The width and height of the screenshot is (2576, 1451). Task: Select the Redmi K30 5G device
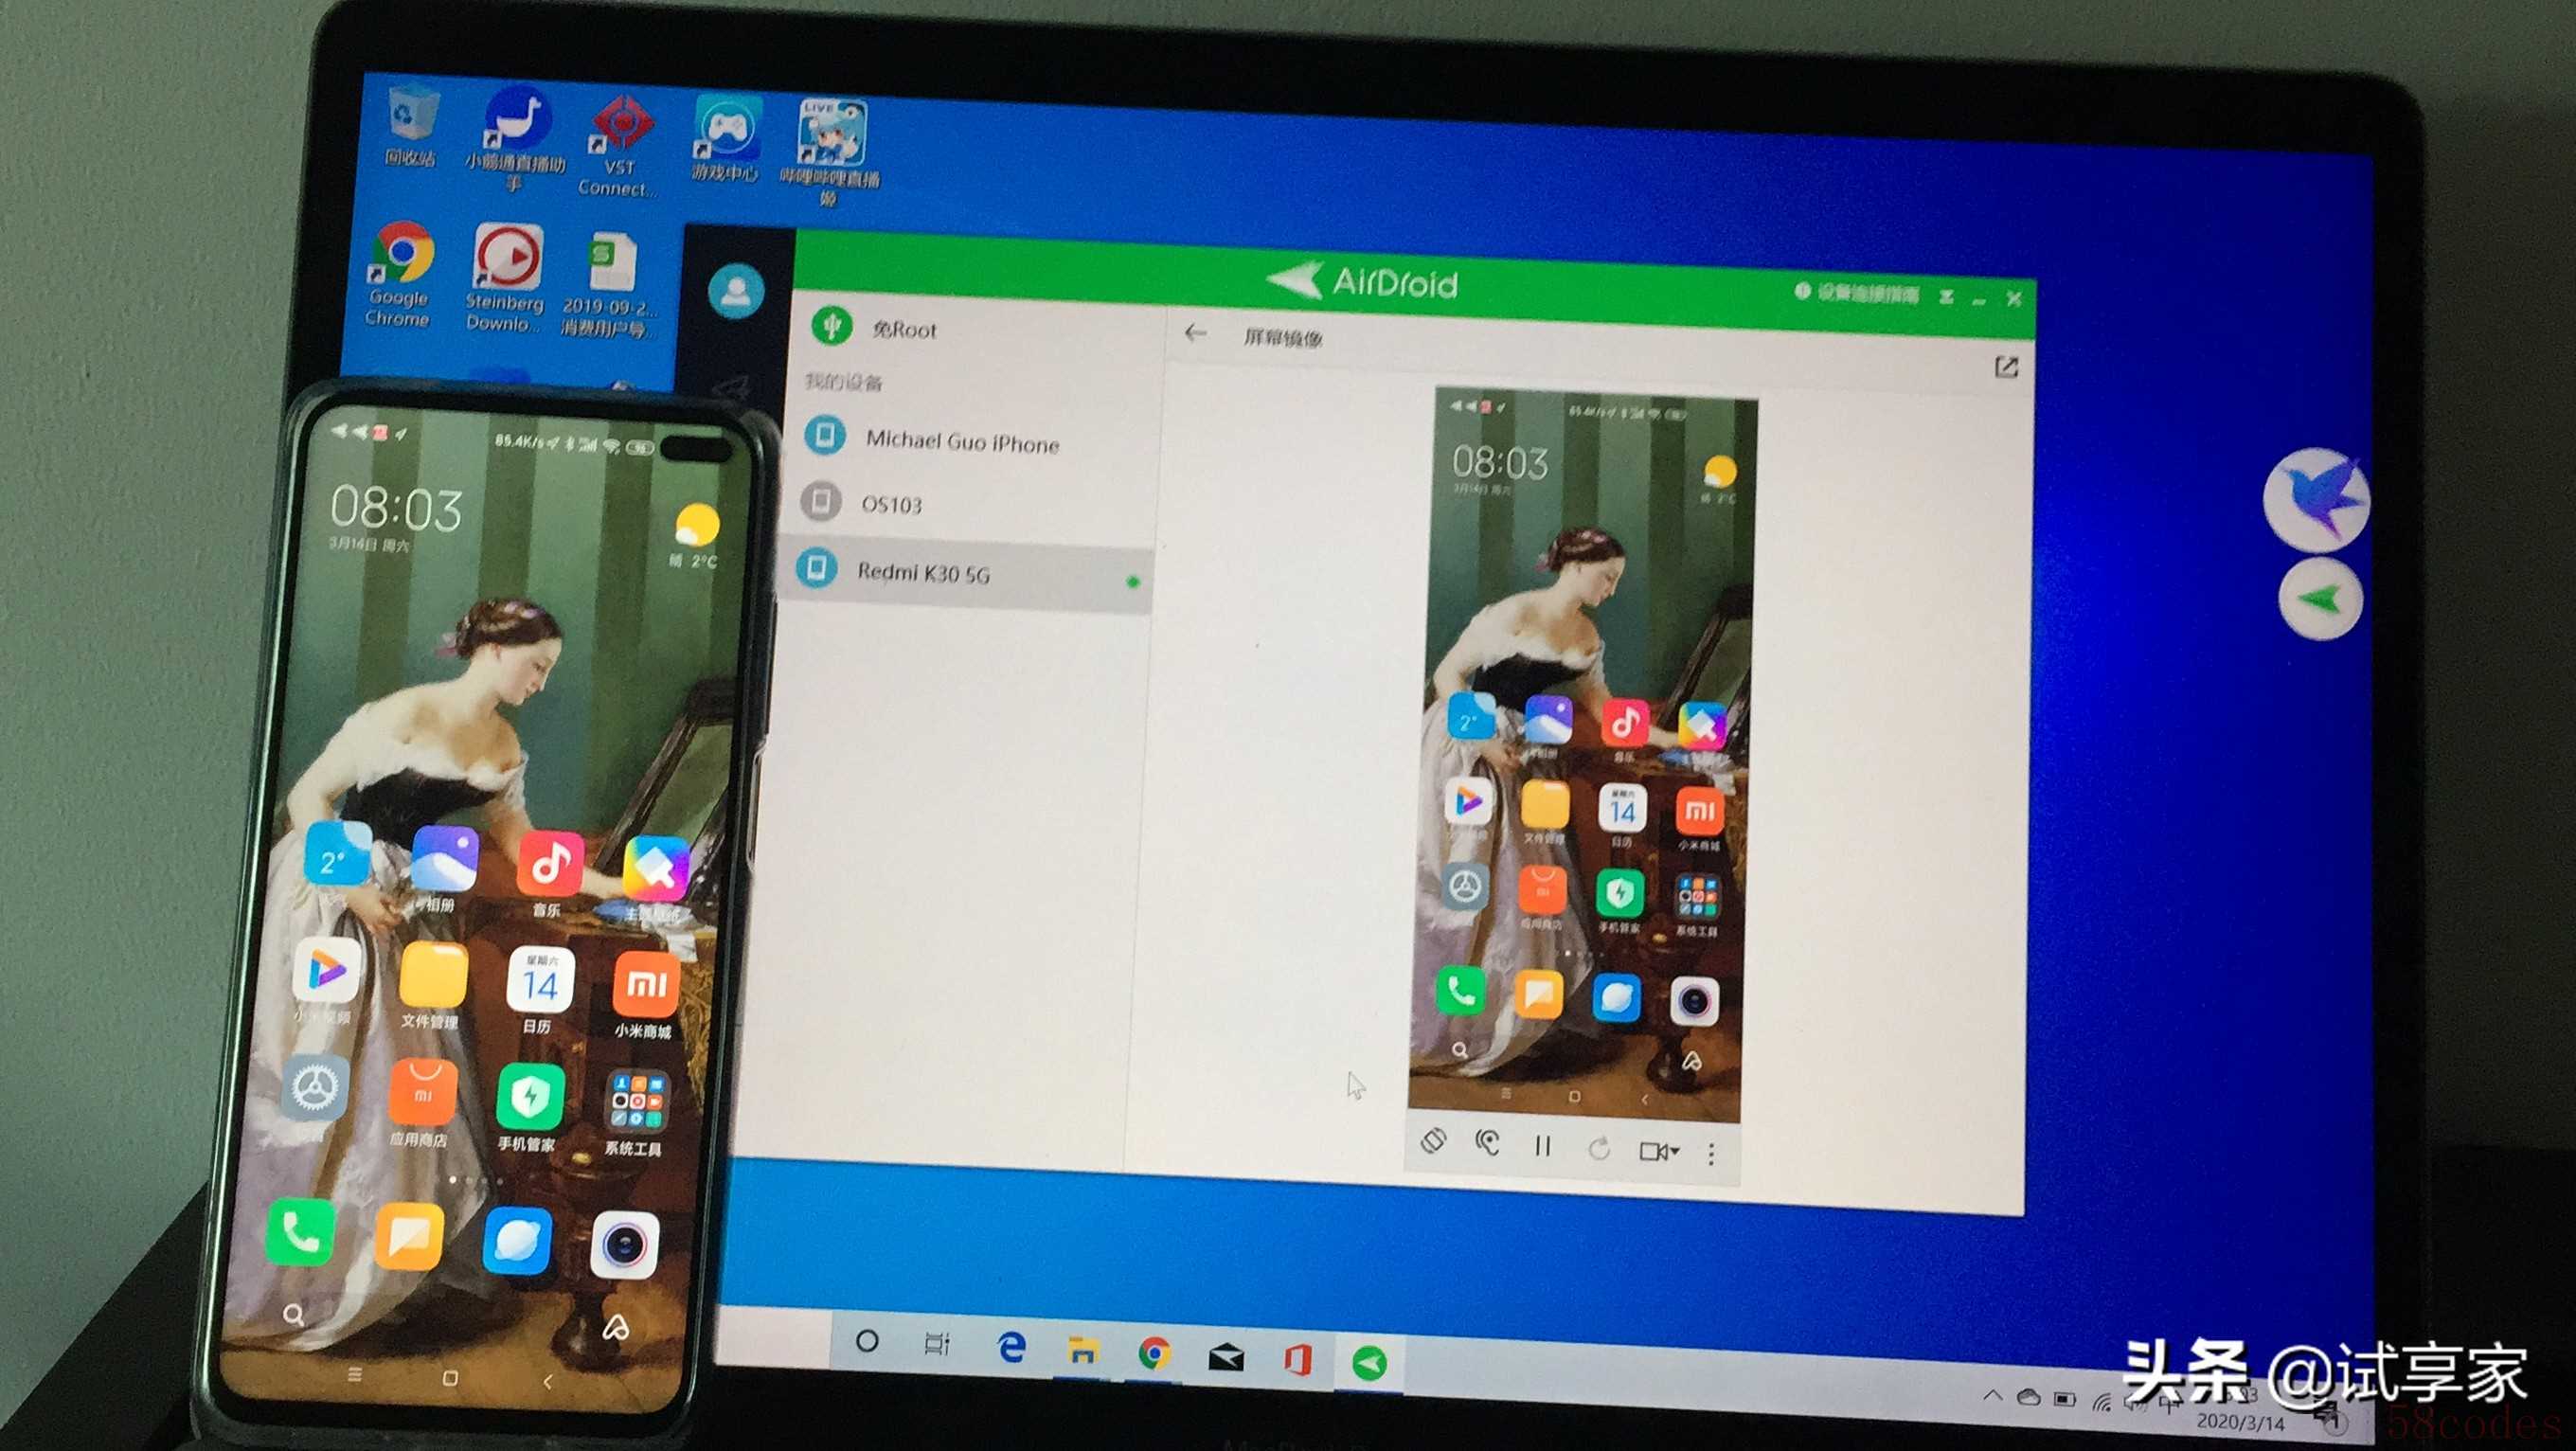[x=965, y=574]
